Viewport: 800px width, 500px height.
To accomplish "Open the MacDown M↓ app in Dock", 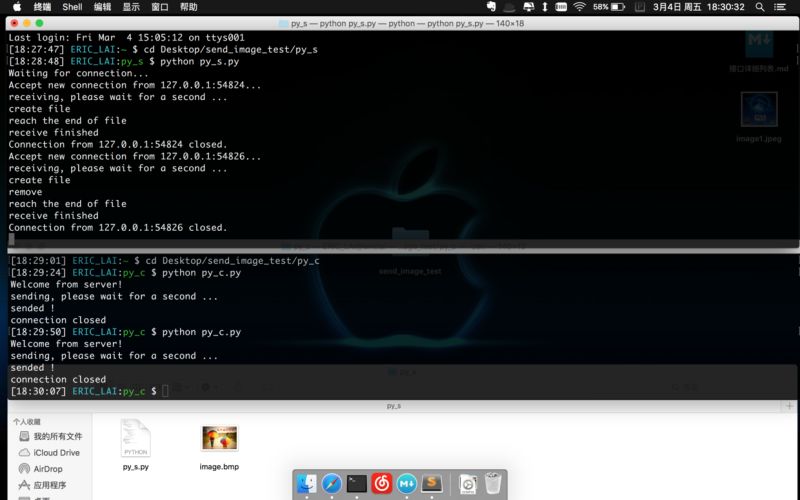I will coord(407,483).
